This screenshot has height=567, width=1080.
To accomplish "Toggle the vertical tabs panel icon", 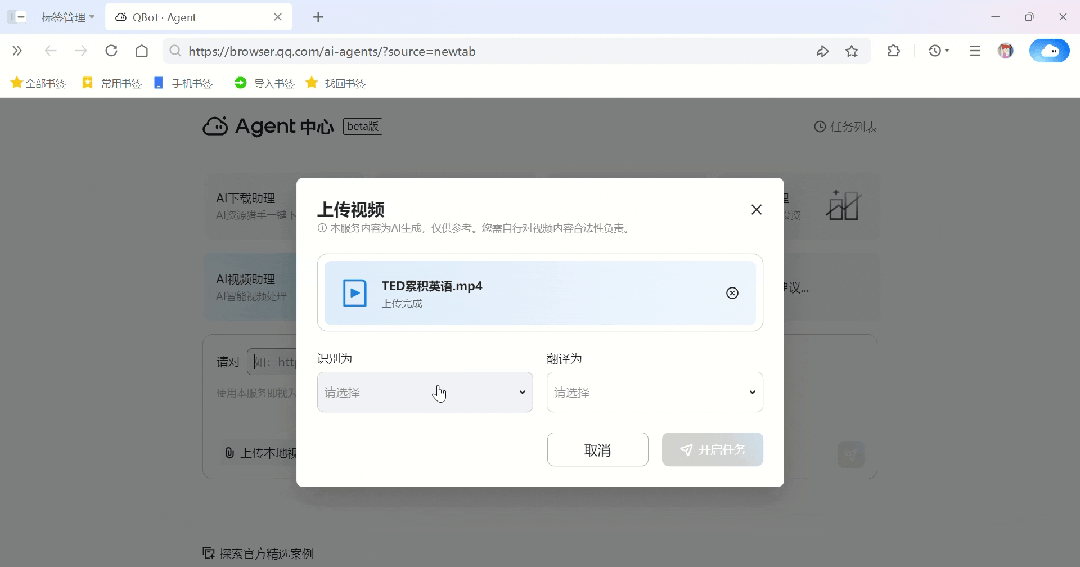I will click(17, 17).
